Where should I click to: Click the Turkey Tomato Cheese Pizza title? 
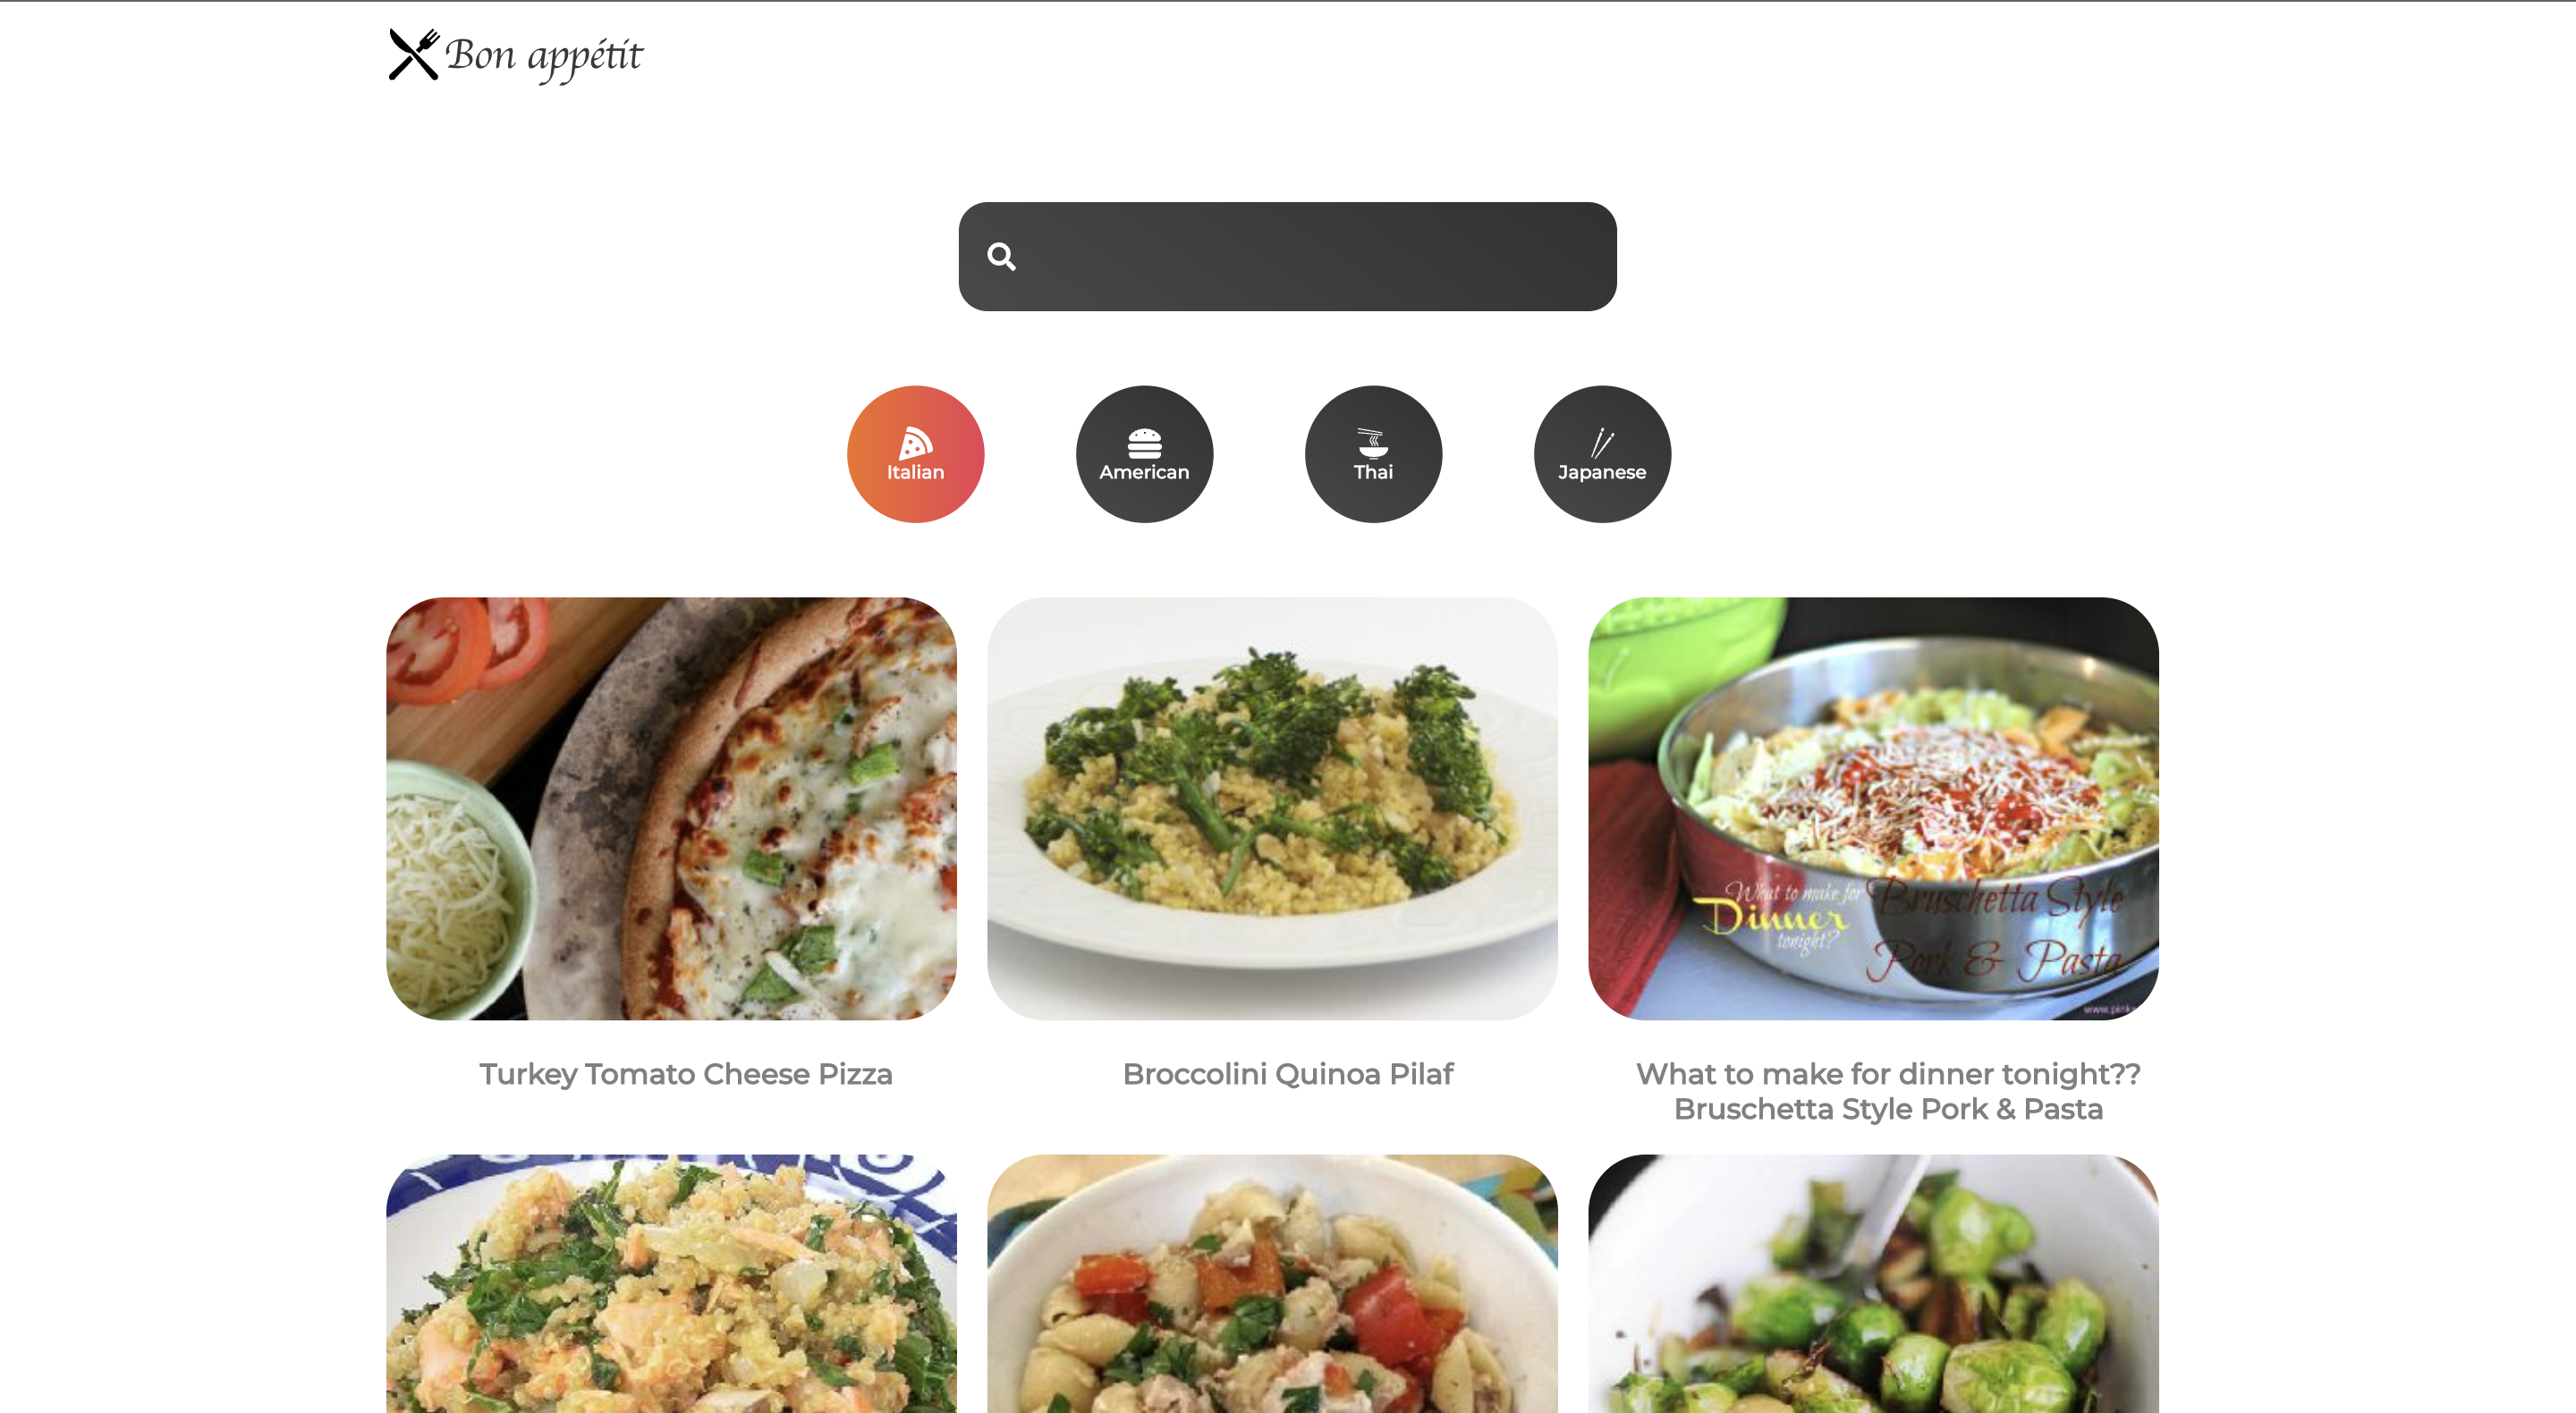(x=686, y=1074)
